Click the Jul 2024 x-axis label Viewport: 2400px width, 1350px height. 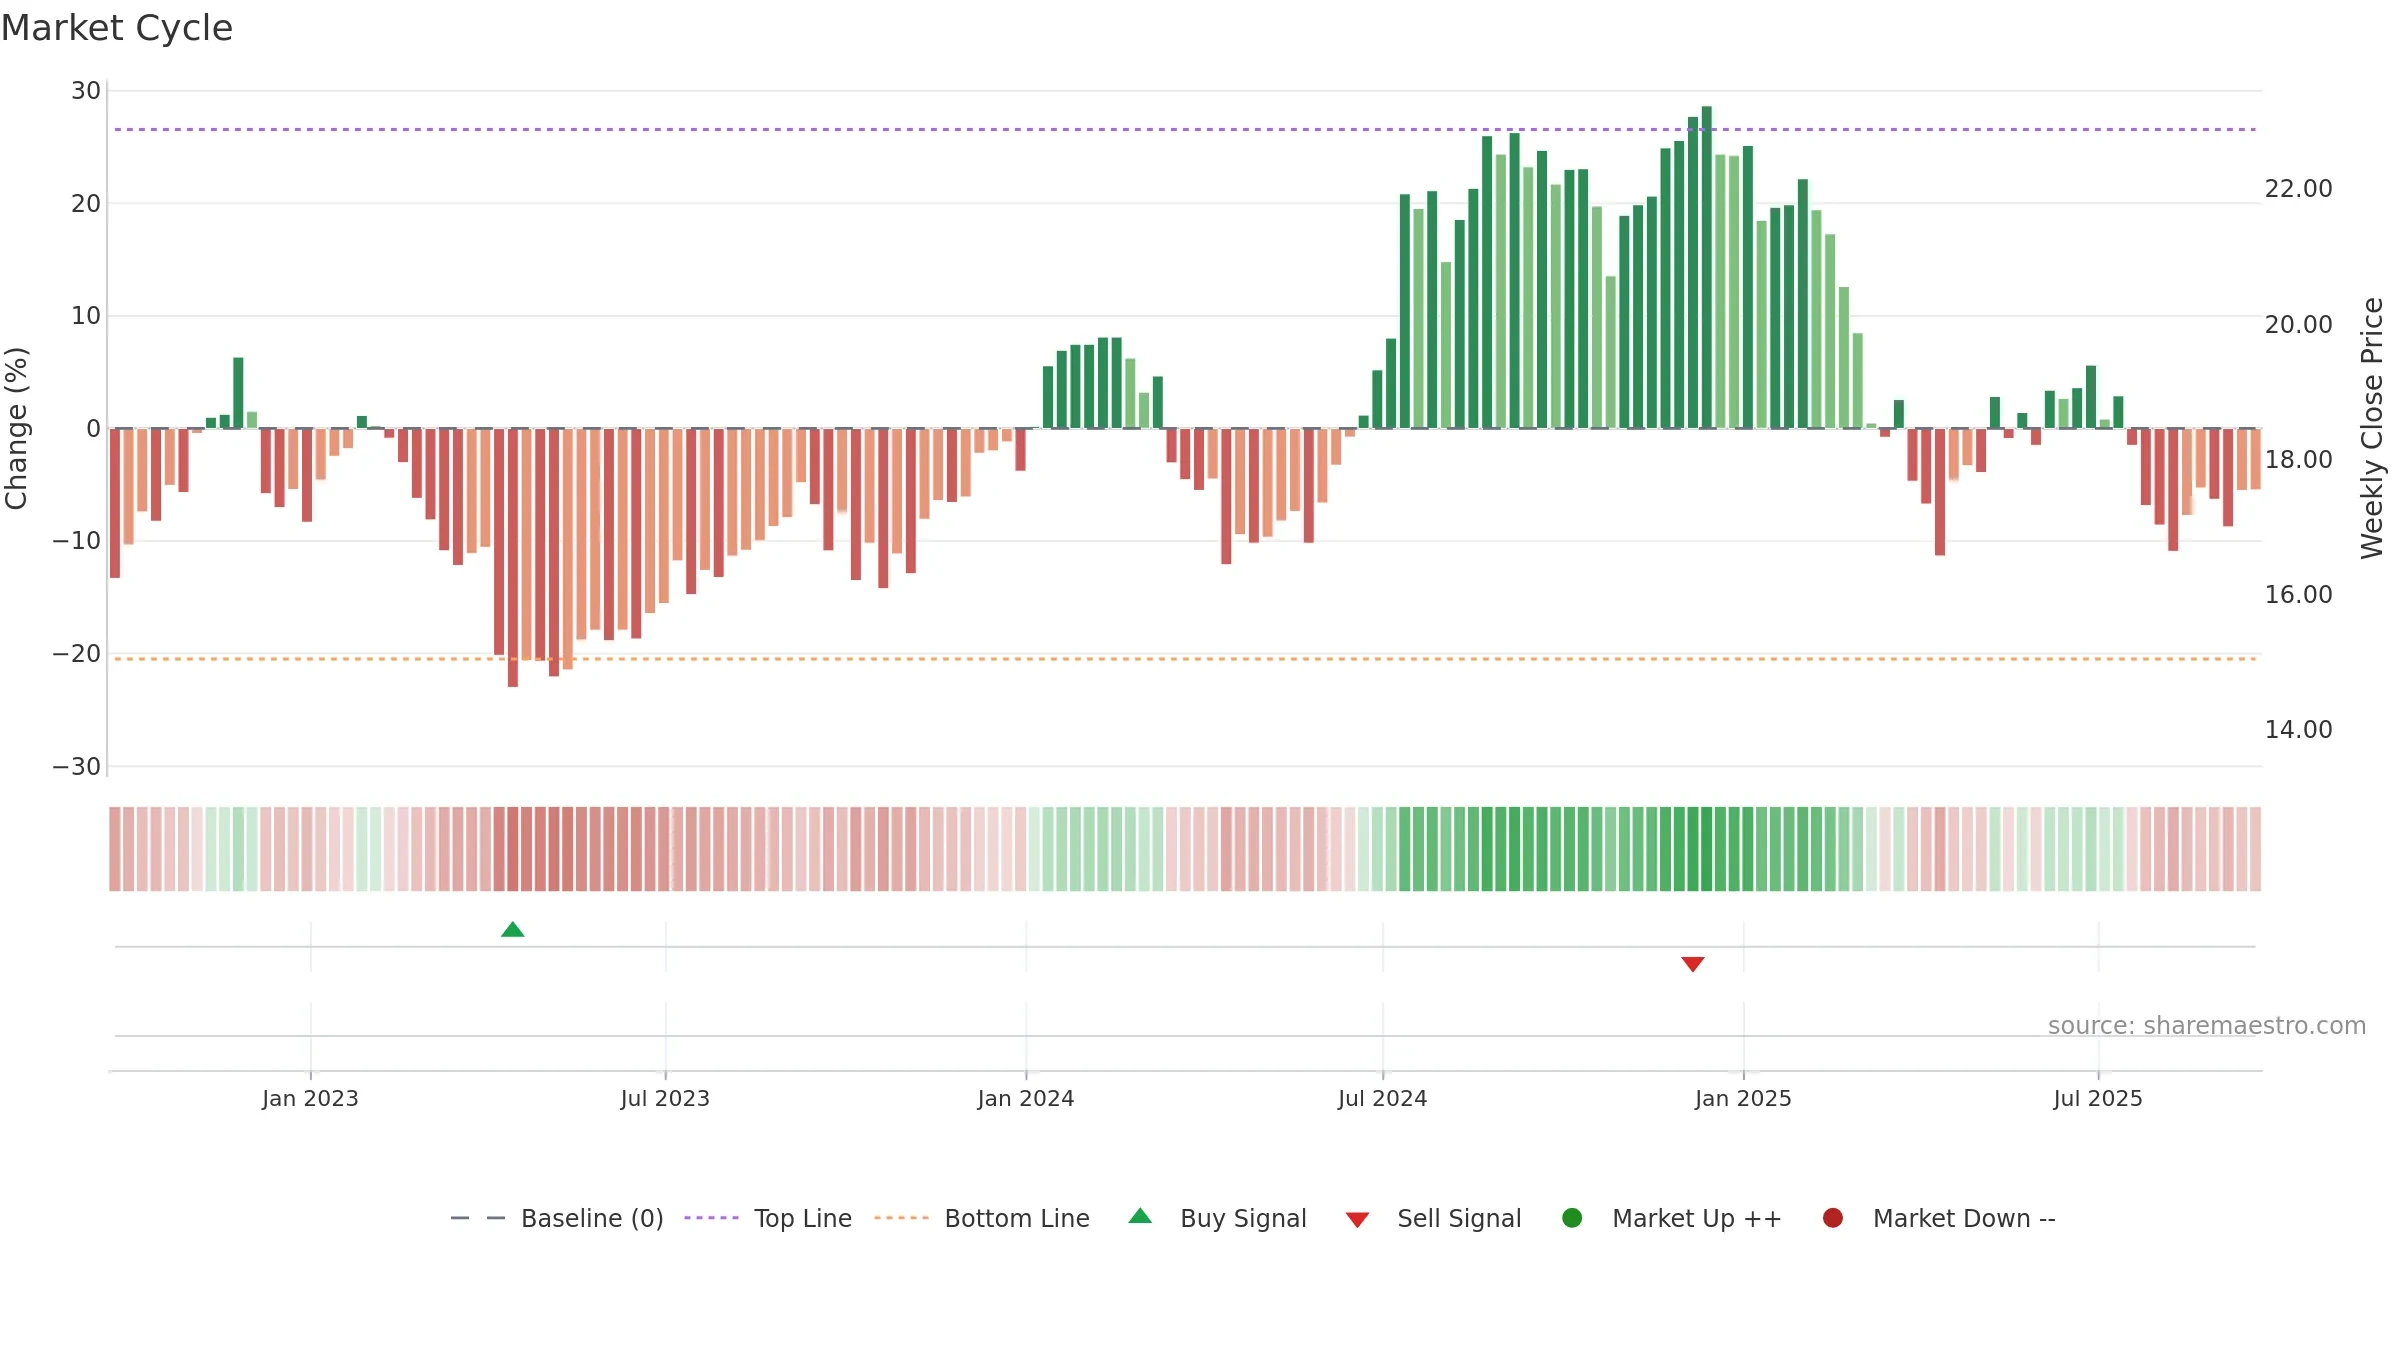[x=1383, y=1099]
